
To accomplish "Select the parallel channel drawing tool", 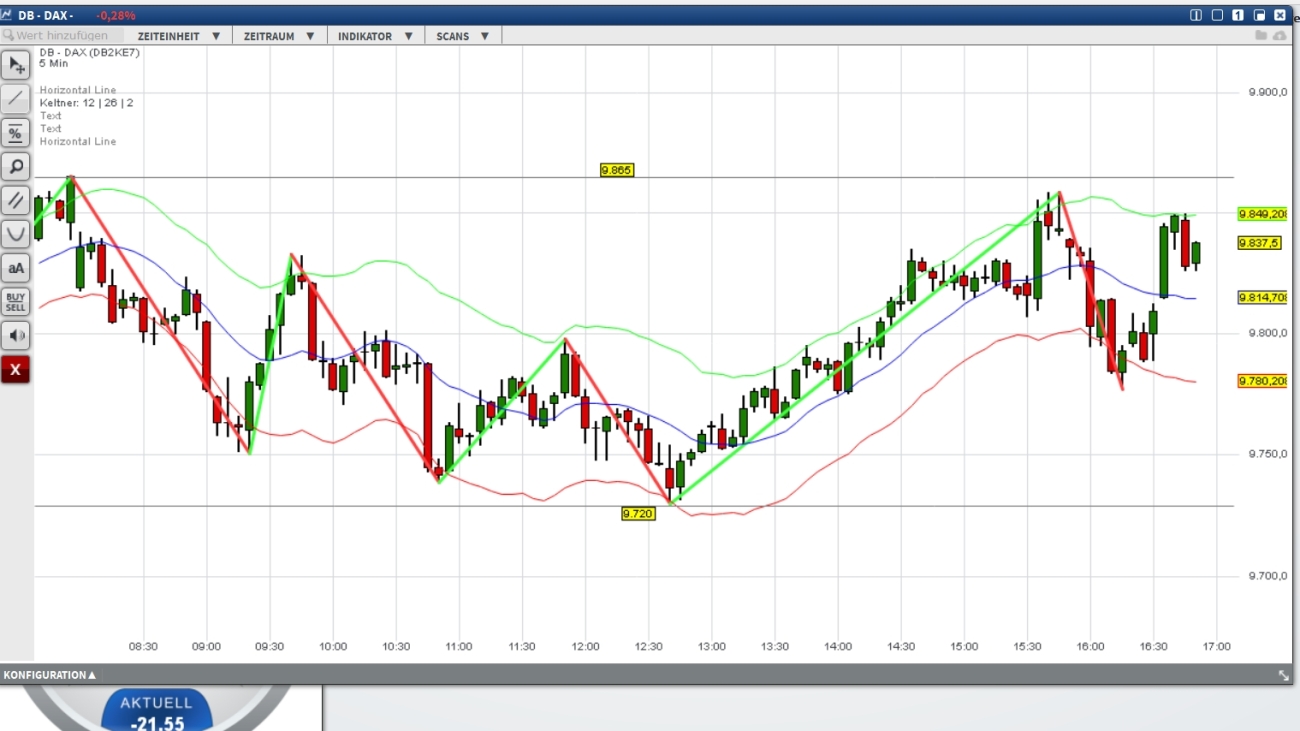I will click(15, 200).
